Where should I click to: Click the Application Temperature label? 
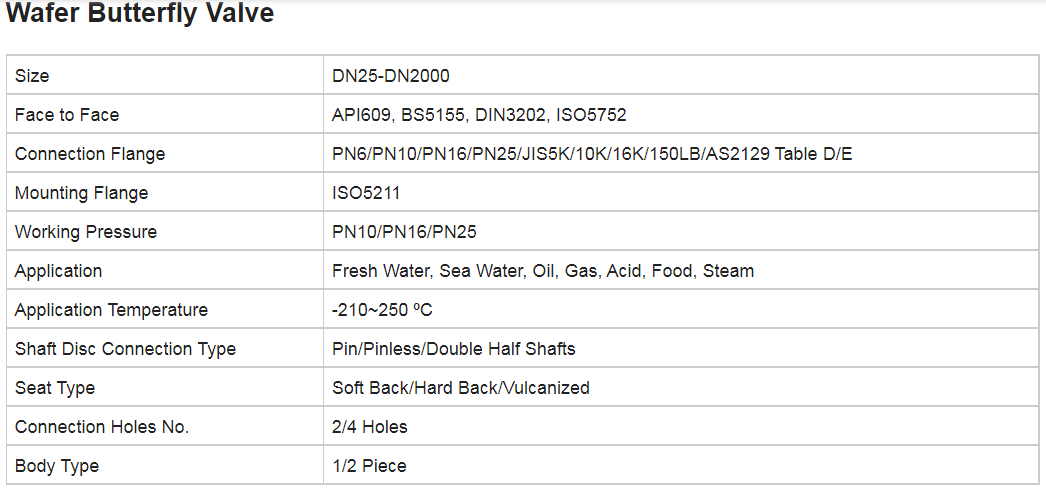click(x=111, y=310)
